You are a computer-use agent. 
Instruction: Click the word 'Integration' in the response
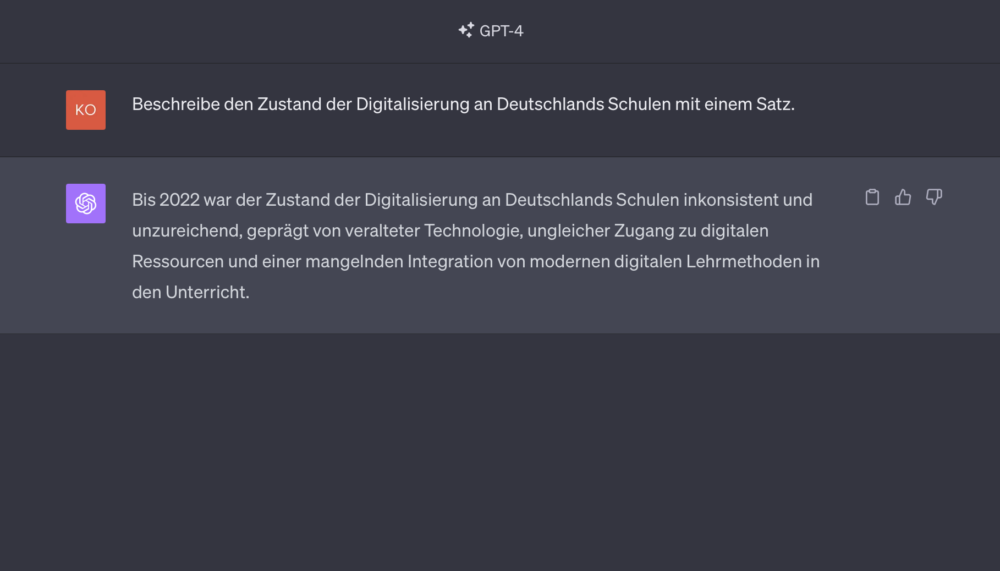pos(450,262)
